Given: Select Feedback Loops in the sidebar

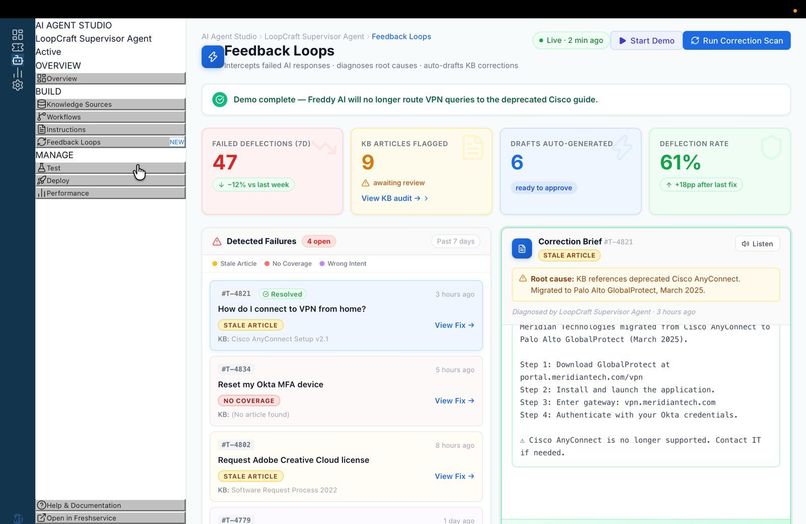Looking at the screenshot, I should coord(111,142).
